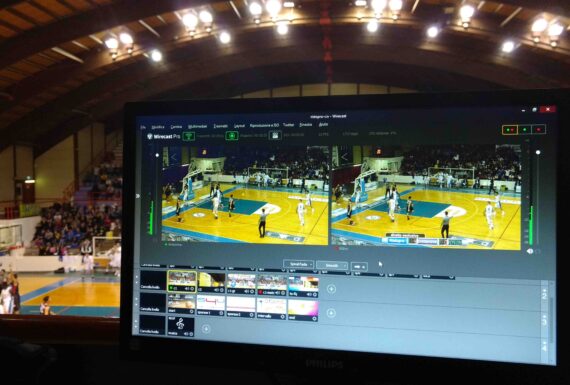The image size is (570, 385).
Task: Click the go arrow transition button
Action: point(359,266)
